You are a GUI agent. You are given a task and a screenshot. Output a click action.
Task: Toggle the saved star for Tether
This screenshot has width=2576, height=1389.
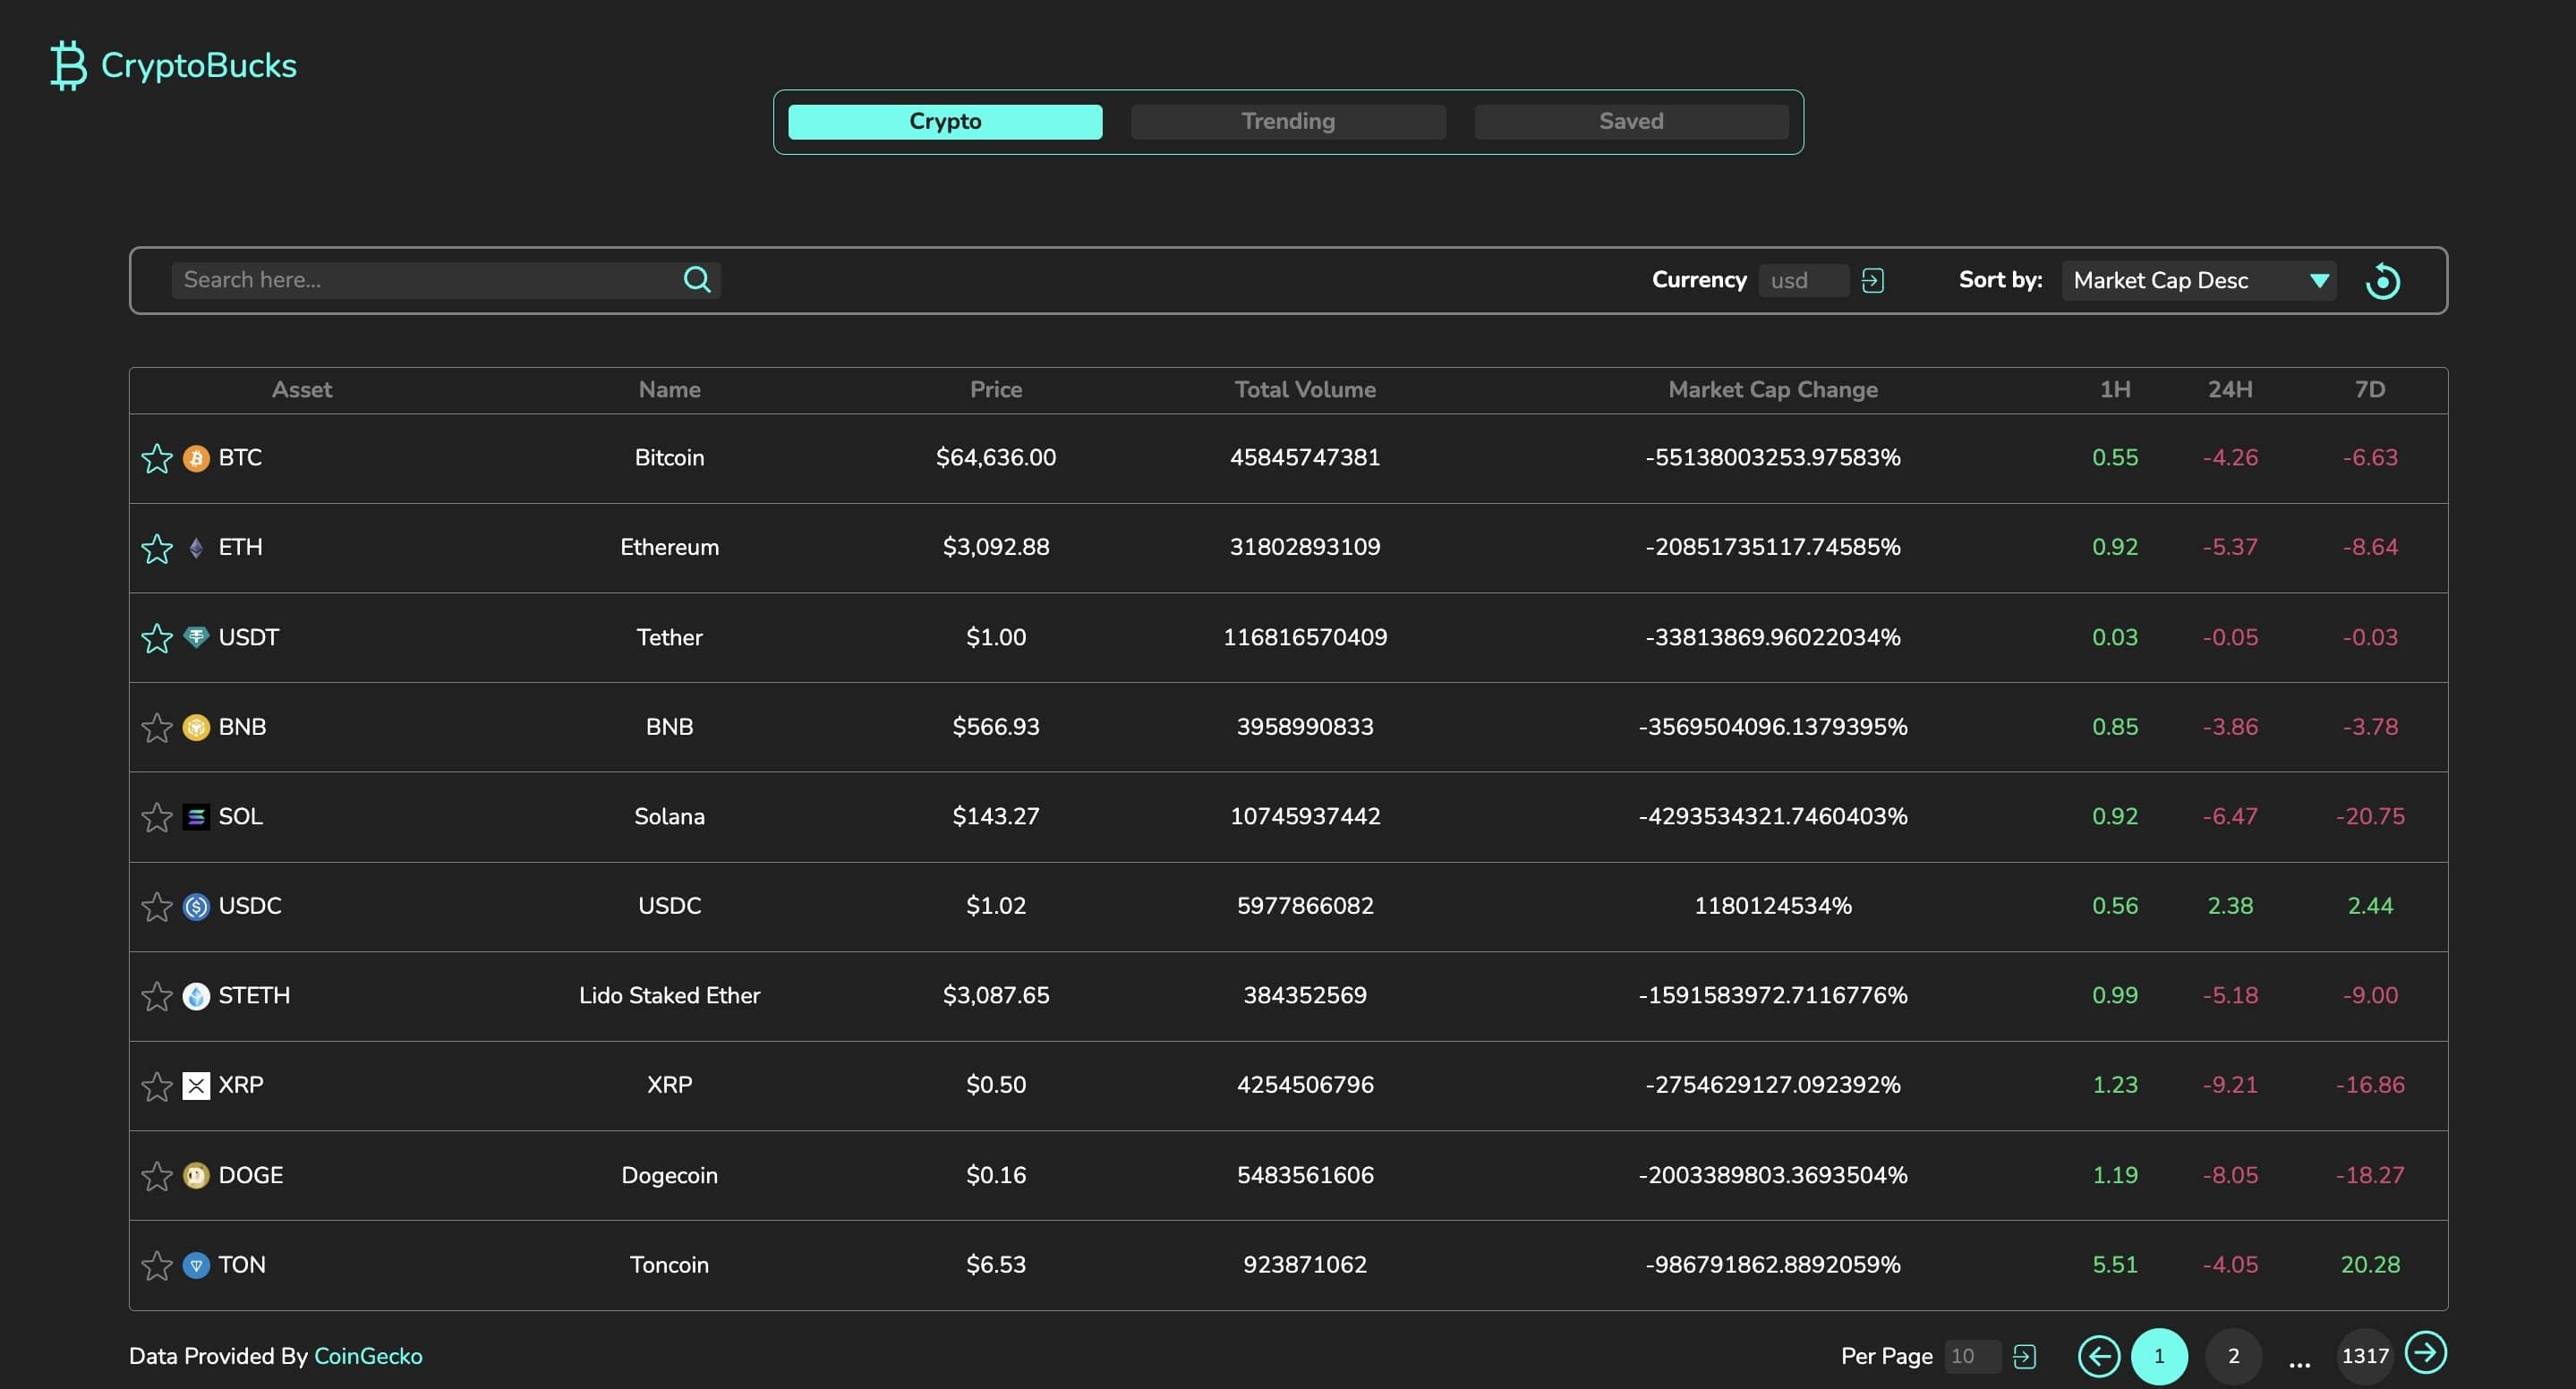click(x=157, y=638)
